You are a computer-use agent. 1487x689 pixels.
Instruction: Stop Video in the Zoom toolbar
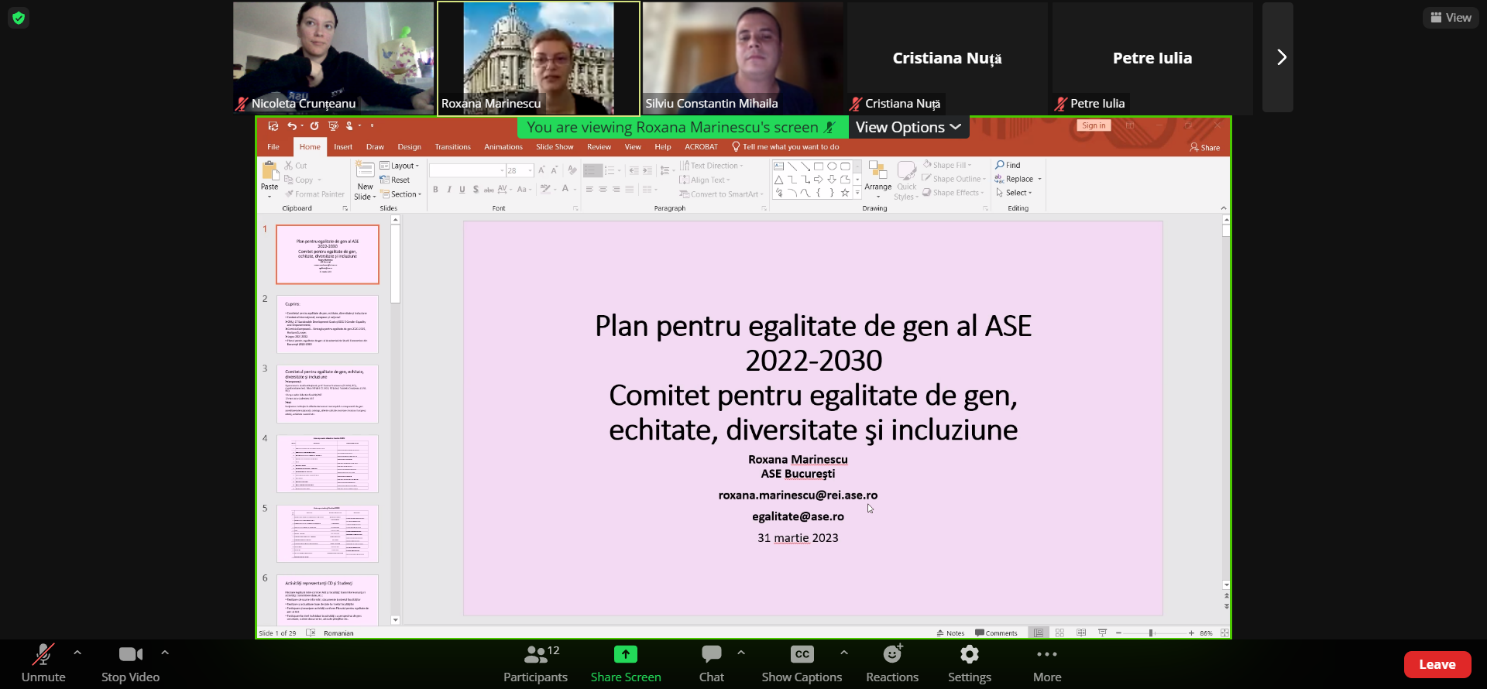click(130, 664)
